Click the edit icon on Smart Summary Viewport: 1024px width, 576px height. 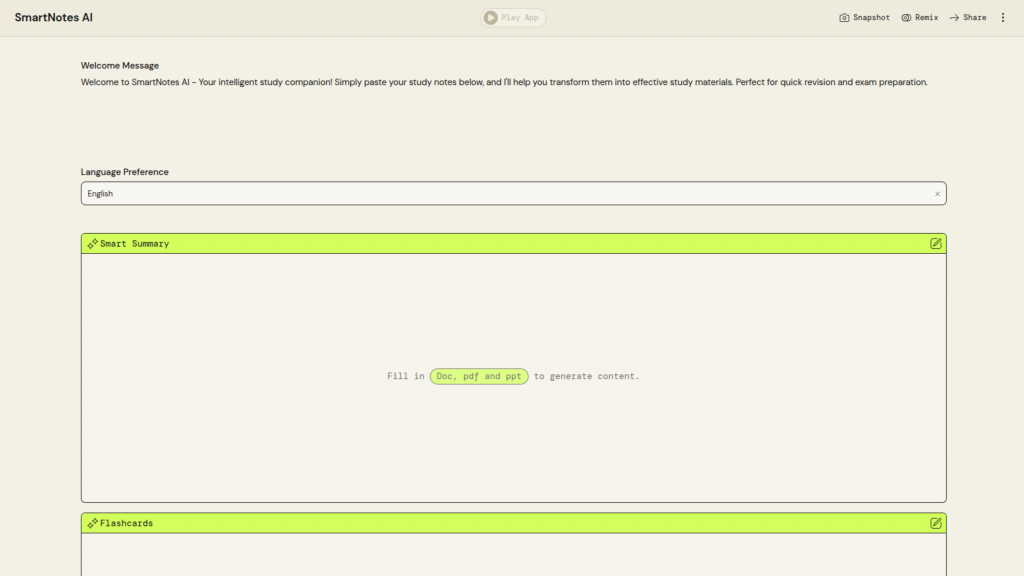(936, 243)
